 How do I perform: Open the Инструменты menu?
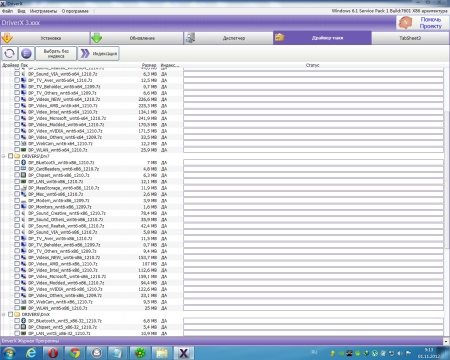coord(43,11)
